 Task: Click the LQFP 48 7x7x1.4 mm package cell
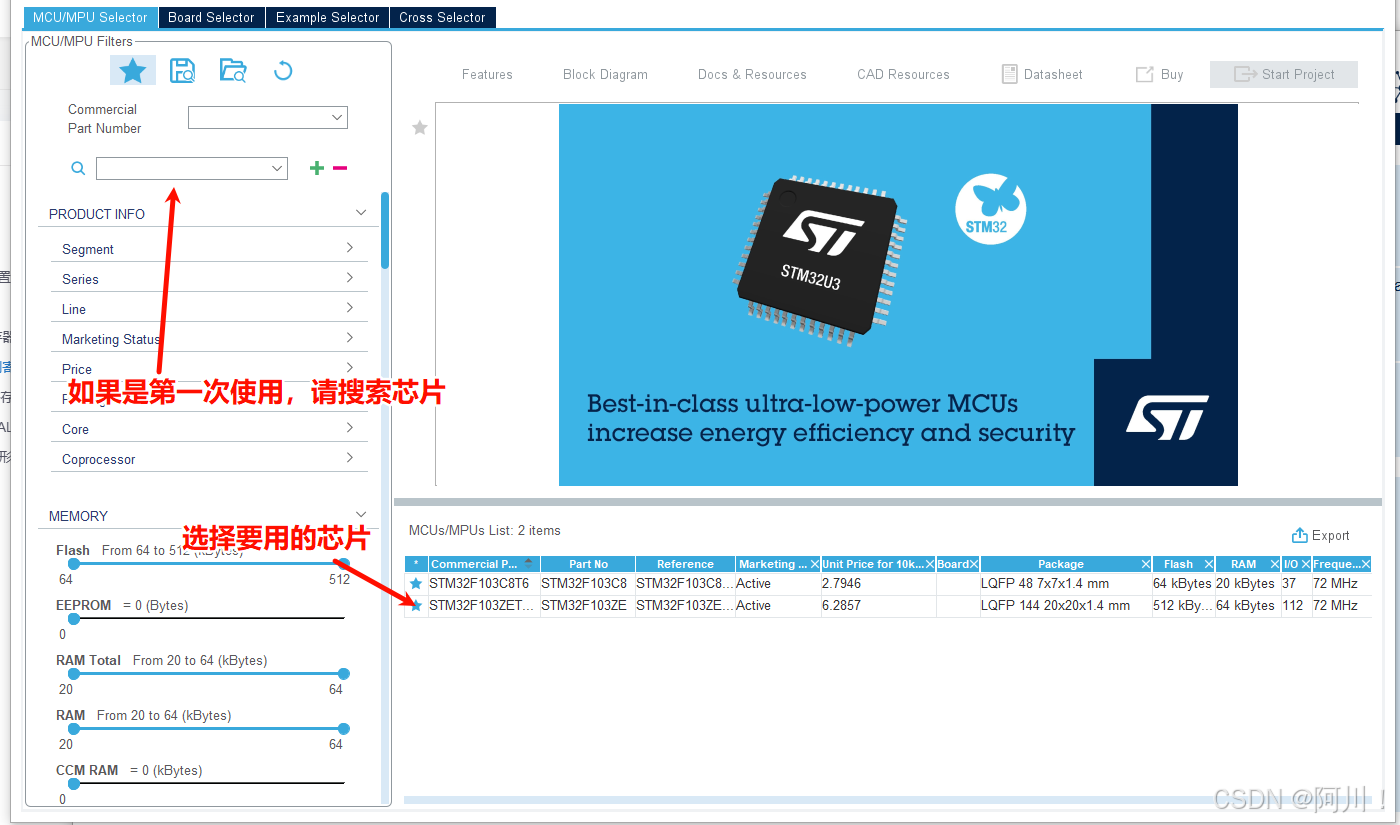[x=1065, y=583]
